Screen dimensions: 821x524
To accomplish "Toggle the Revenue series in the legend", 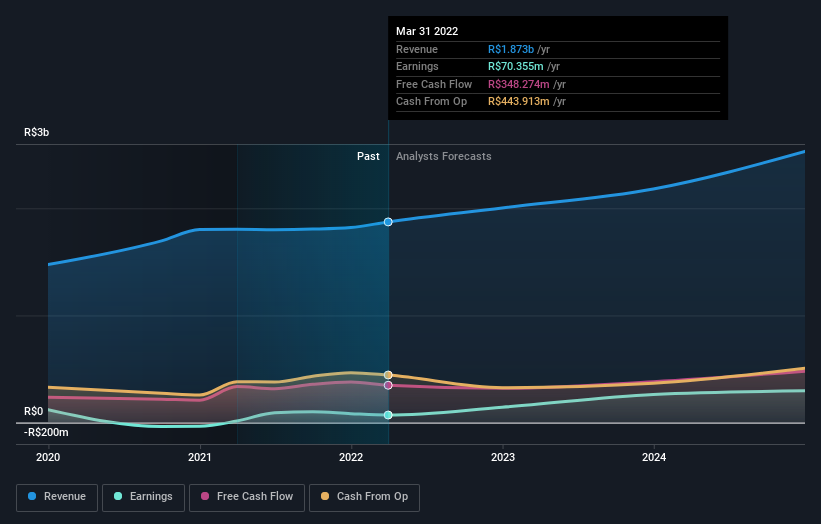I will tap(57, 497).
